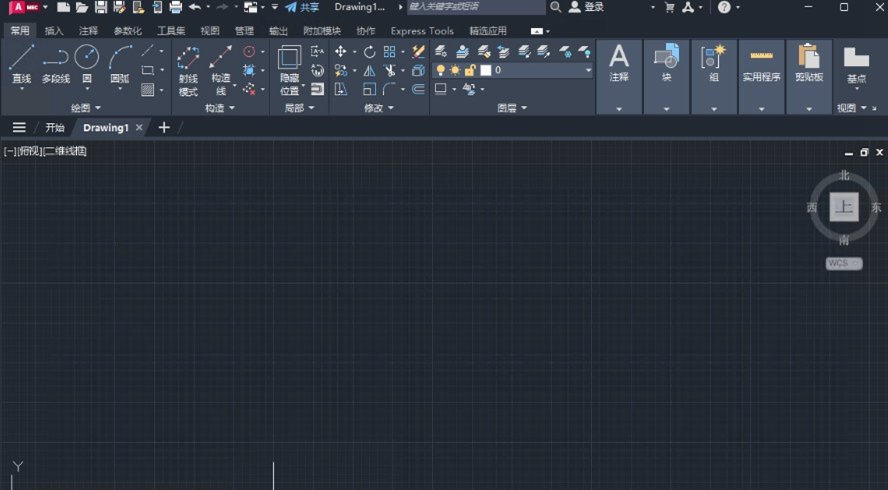
Task: Click the Save floppy disk icon
Action: [101, 7]
